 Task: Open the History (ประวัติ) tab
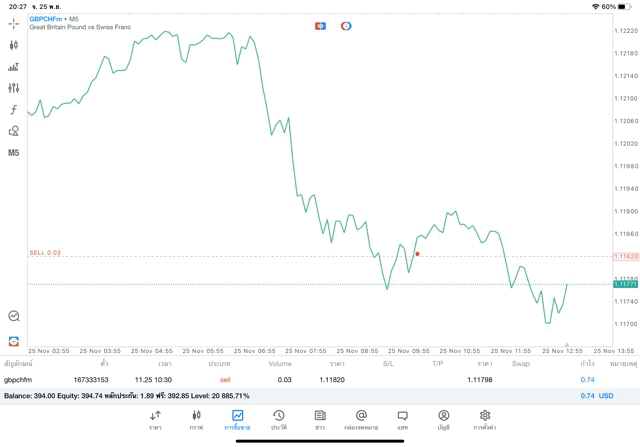point(278,420)
